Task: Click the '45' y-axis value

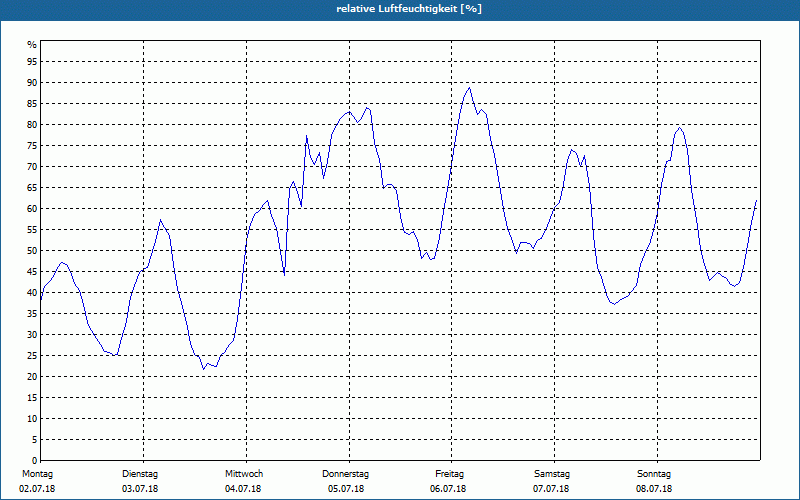Action: 32,271
